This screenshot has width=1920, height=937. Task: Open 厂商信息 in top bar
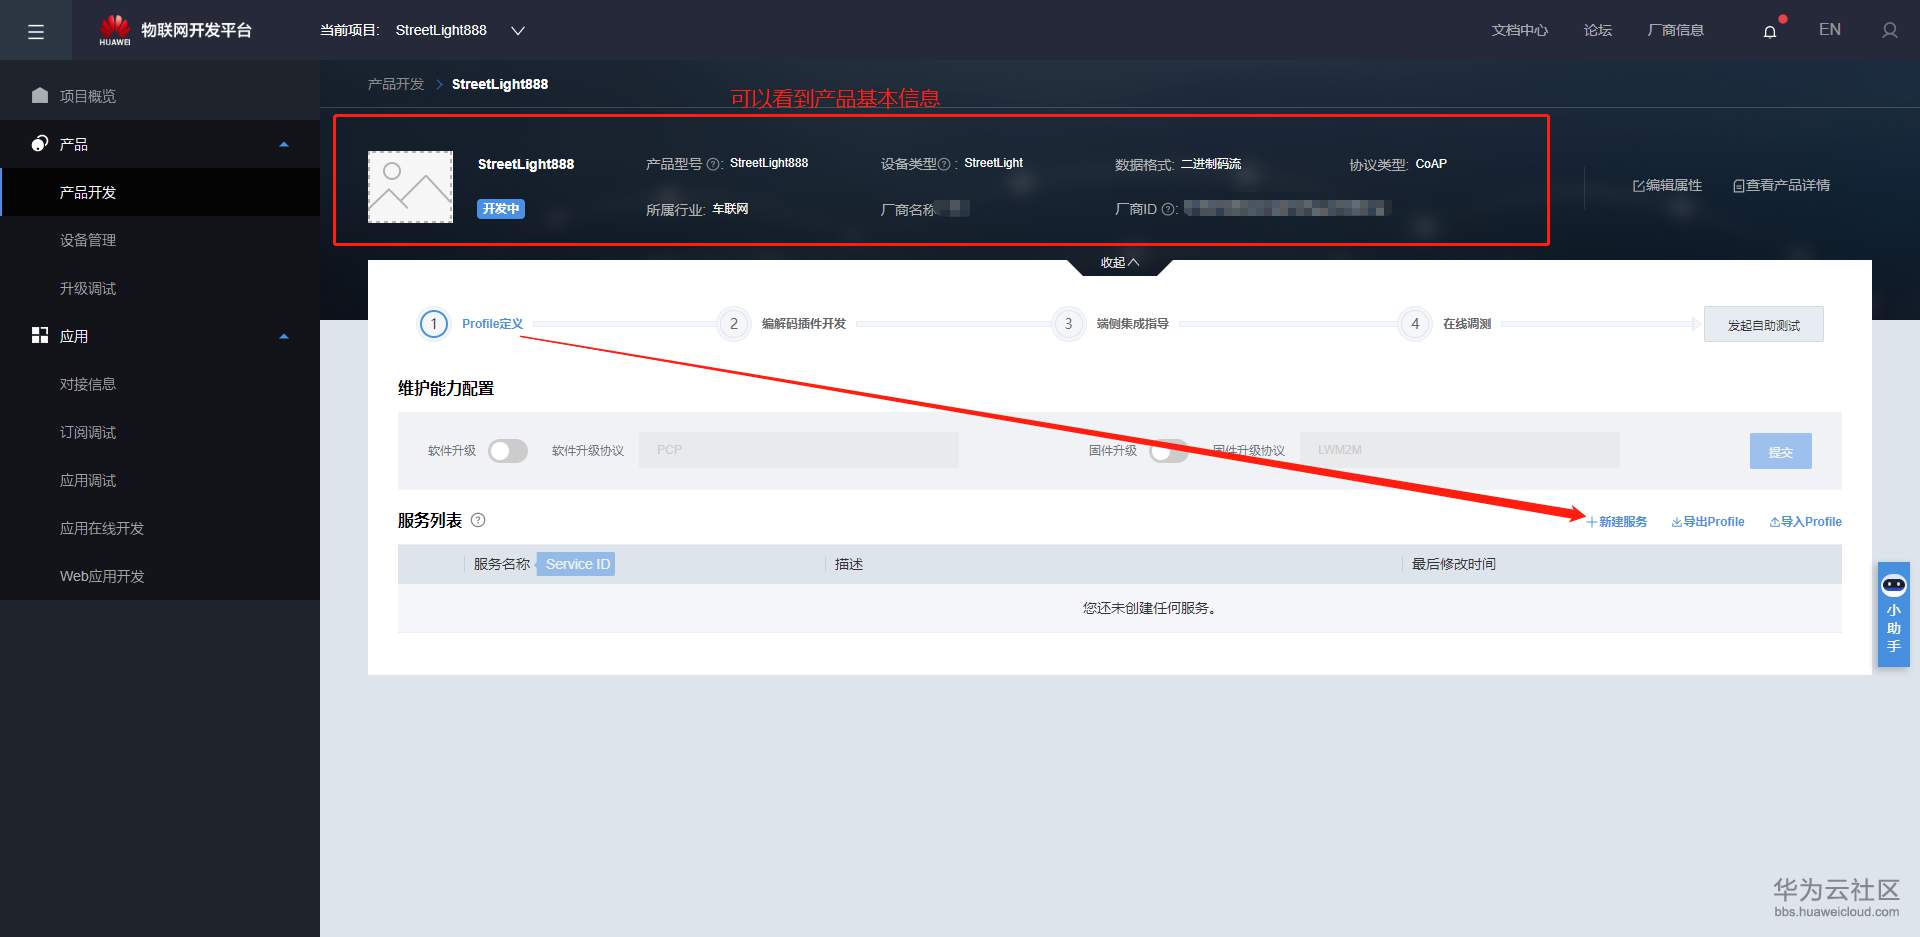[1676, 31]
